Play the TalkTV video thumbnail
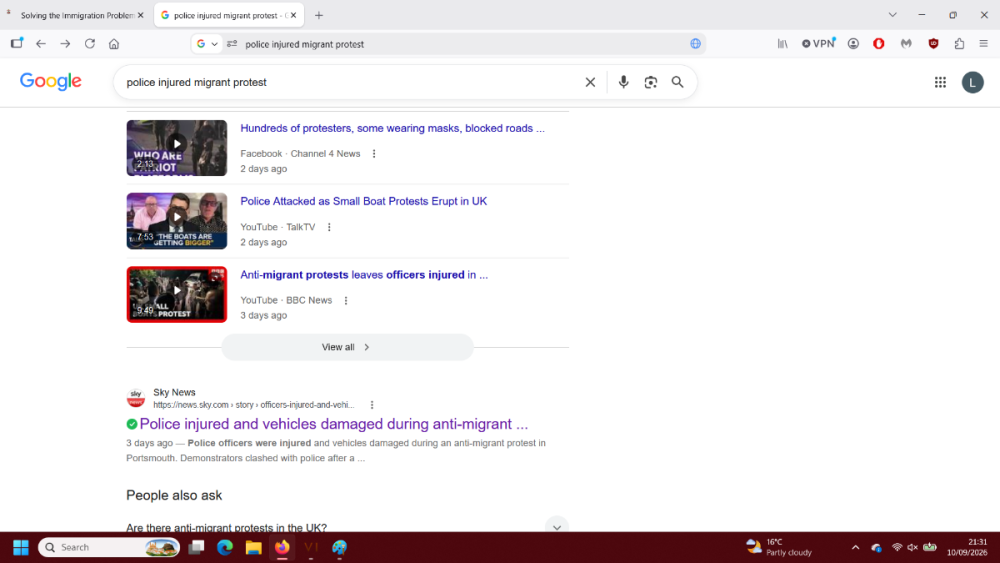The width and height of the screenshot is (1000, 563). click(177, 221)
